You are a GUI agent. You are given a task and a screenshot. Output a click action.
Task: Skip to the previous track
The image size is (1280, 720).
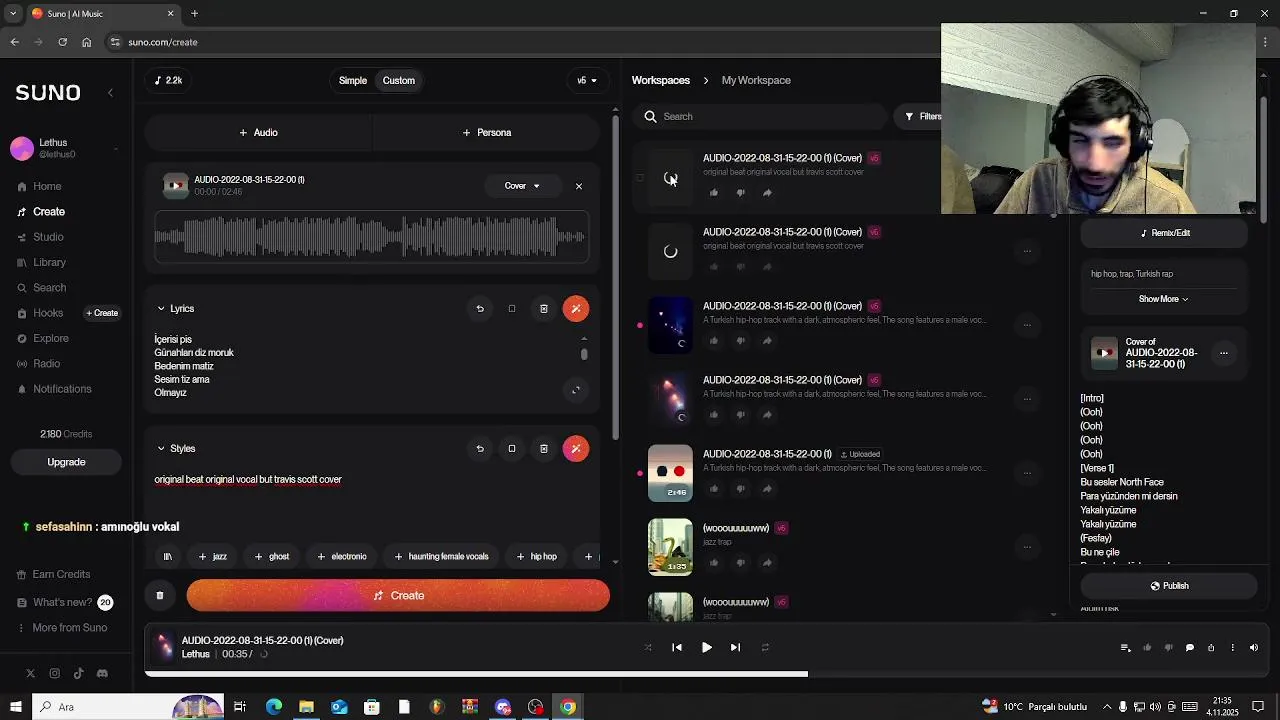677,647
